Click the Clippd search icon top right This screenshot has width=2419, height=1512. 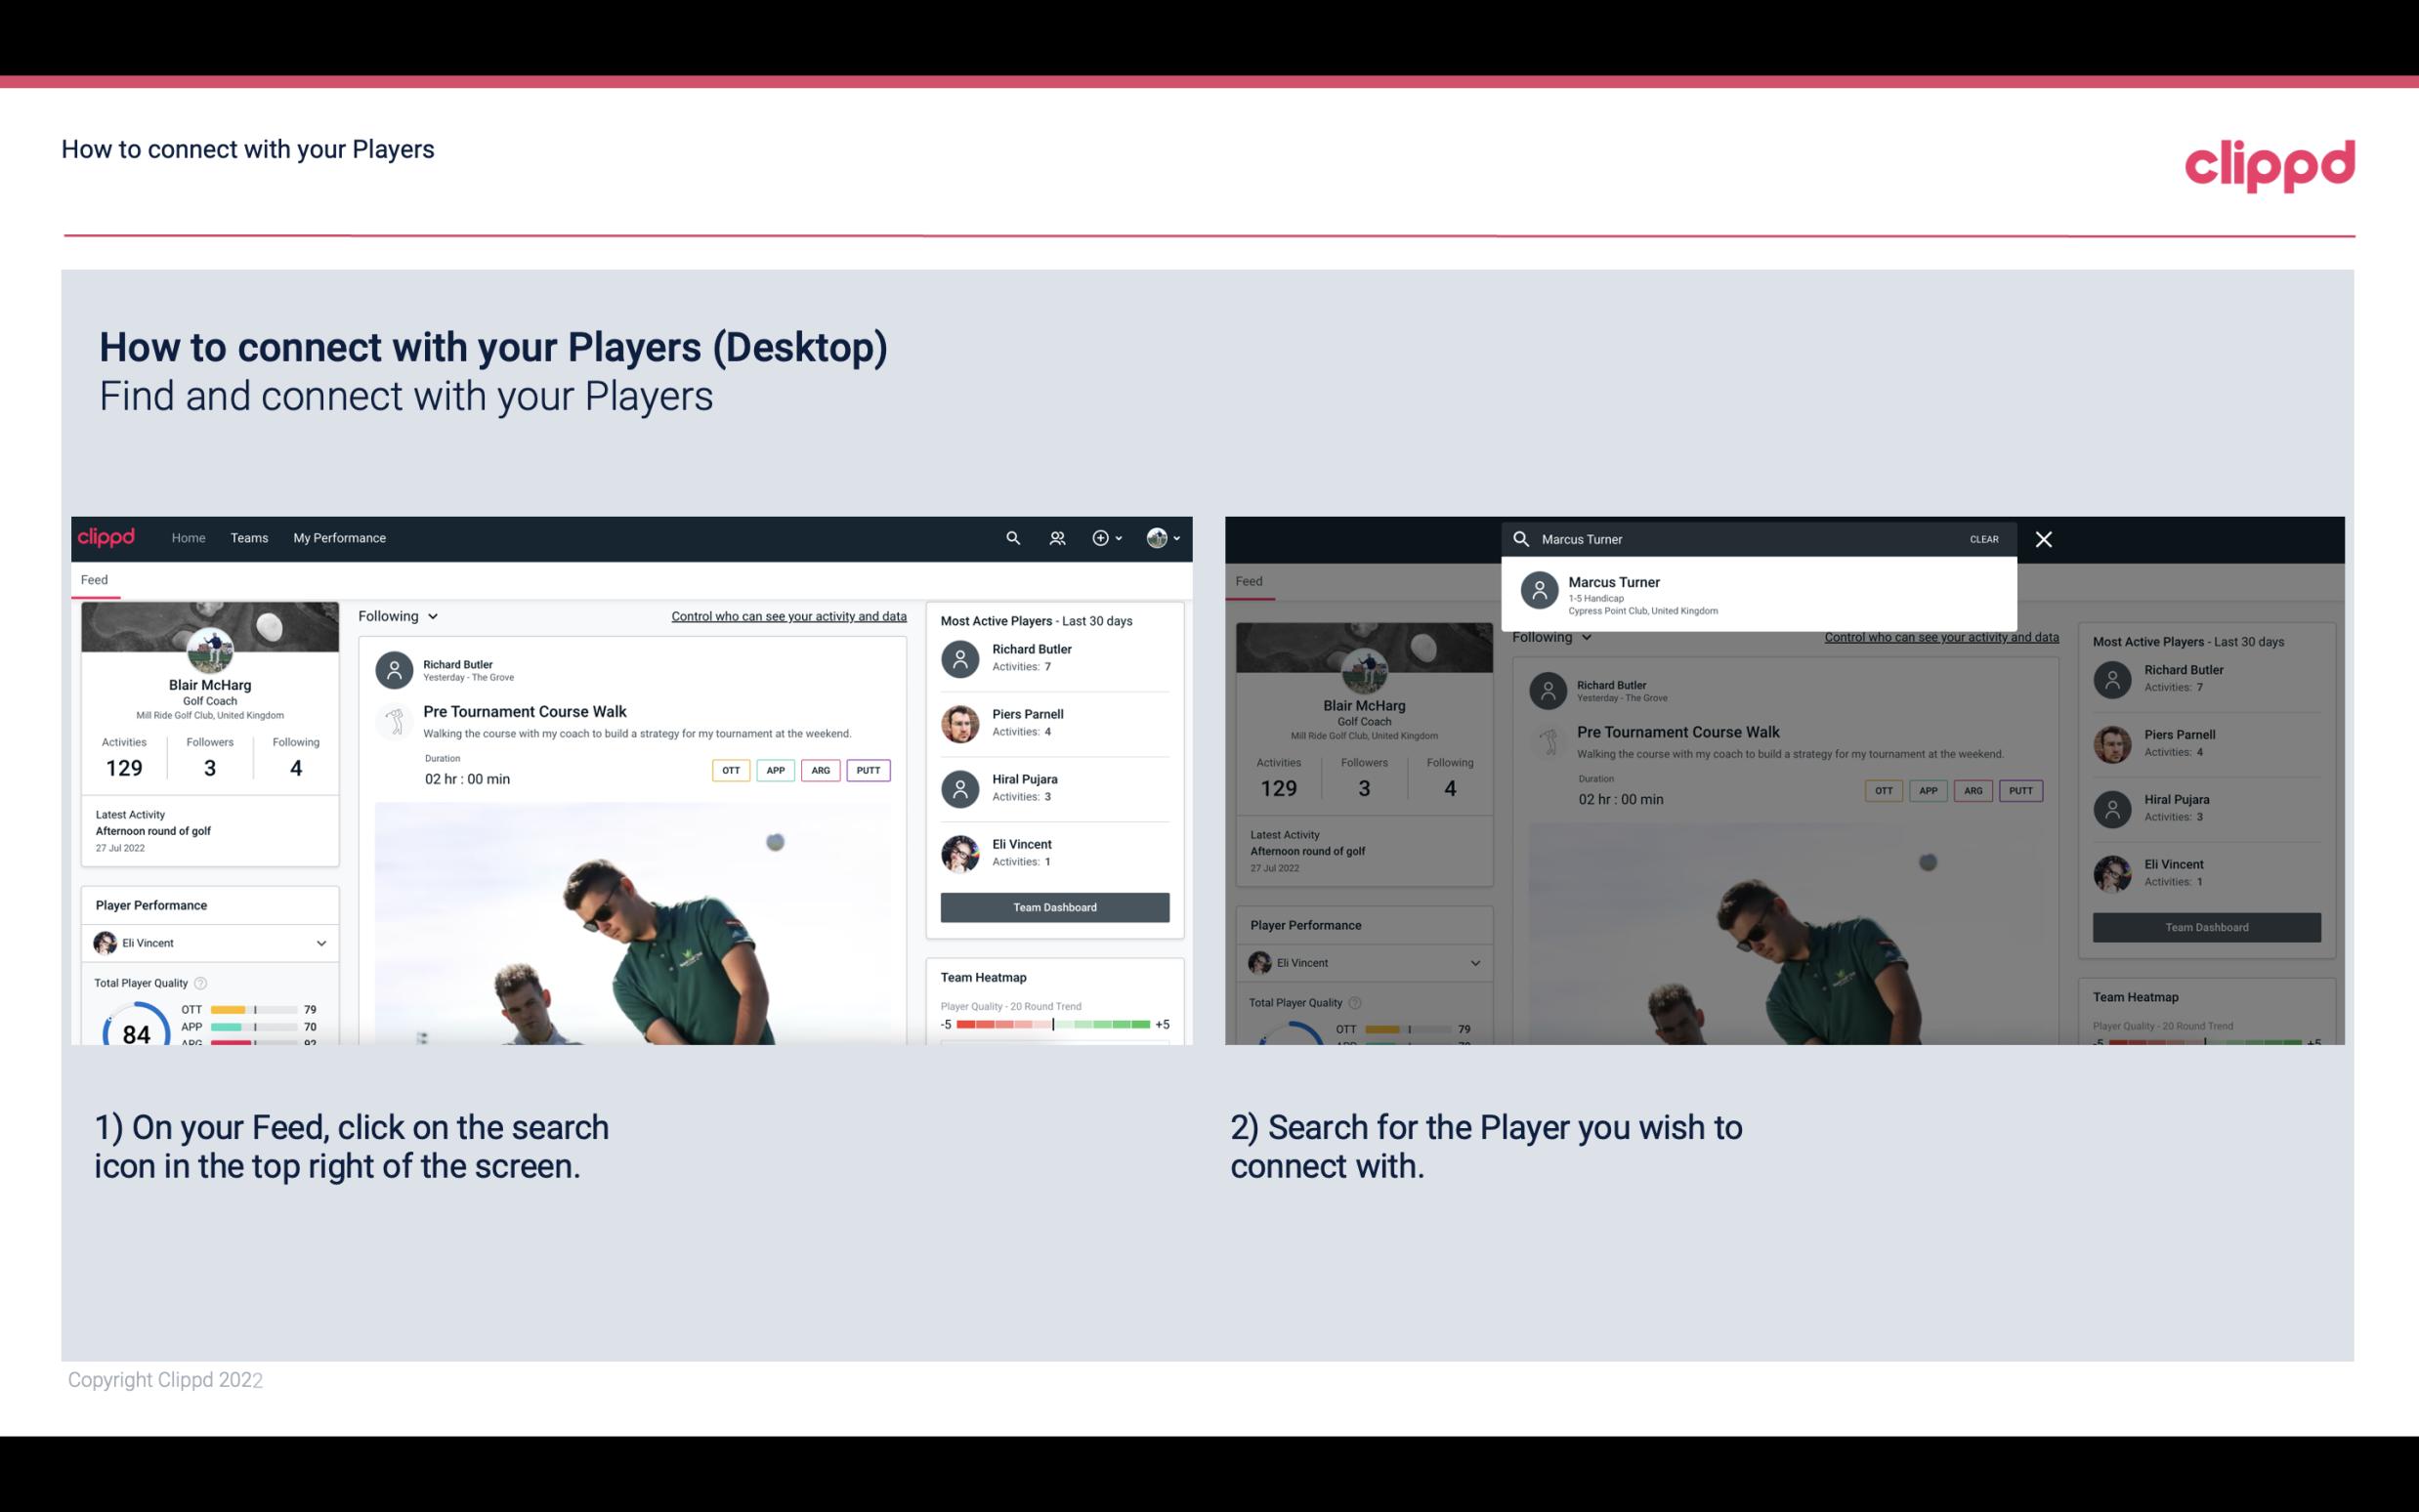click(1012, 536)
